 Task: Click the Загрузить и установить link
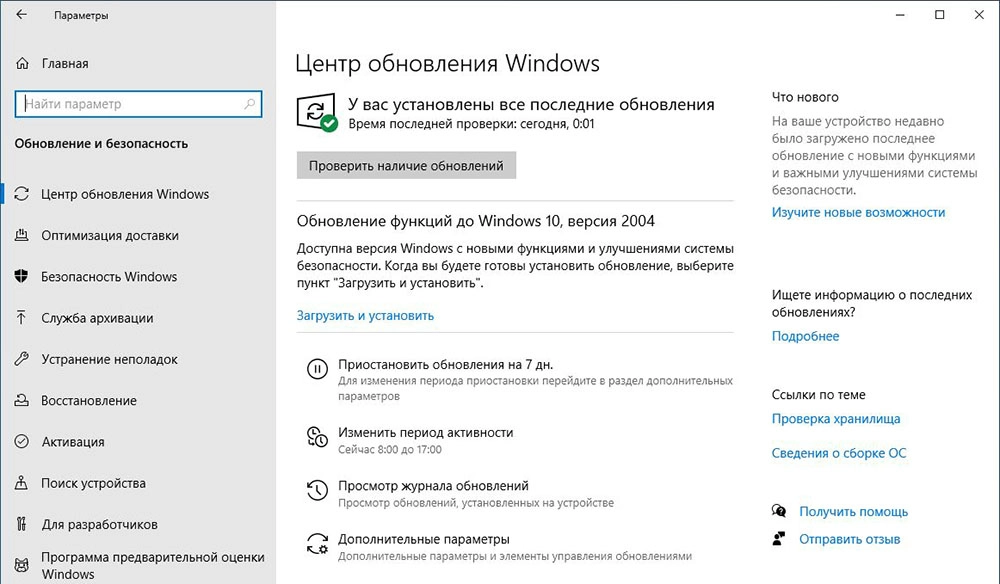click(365, 315)
